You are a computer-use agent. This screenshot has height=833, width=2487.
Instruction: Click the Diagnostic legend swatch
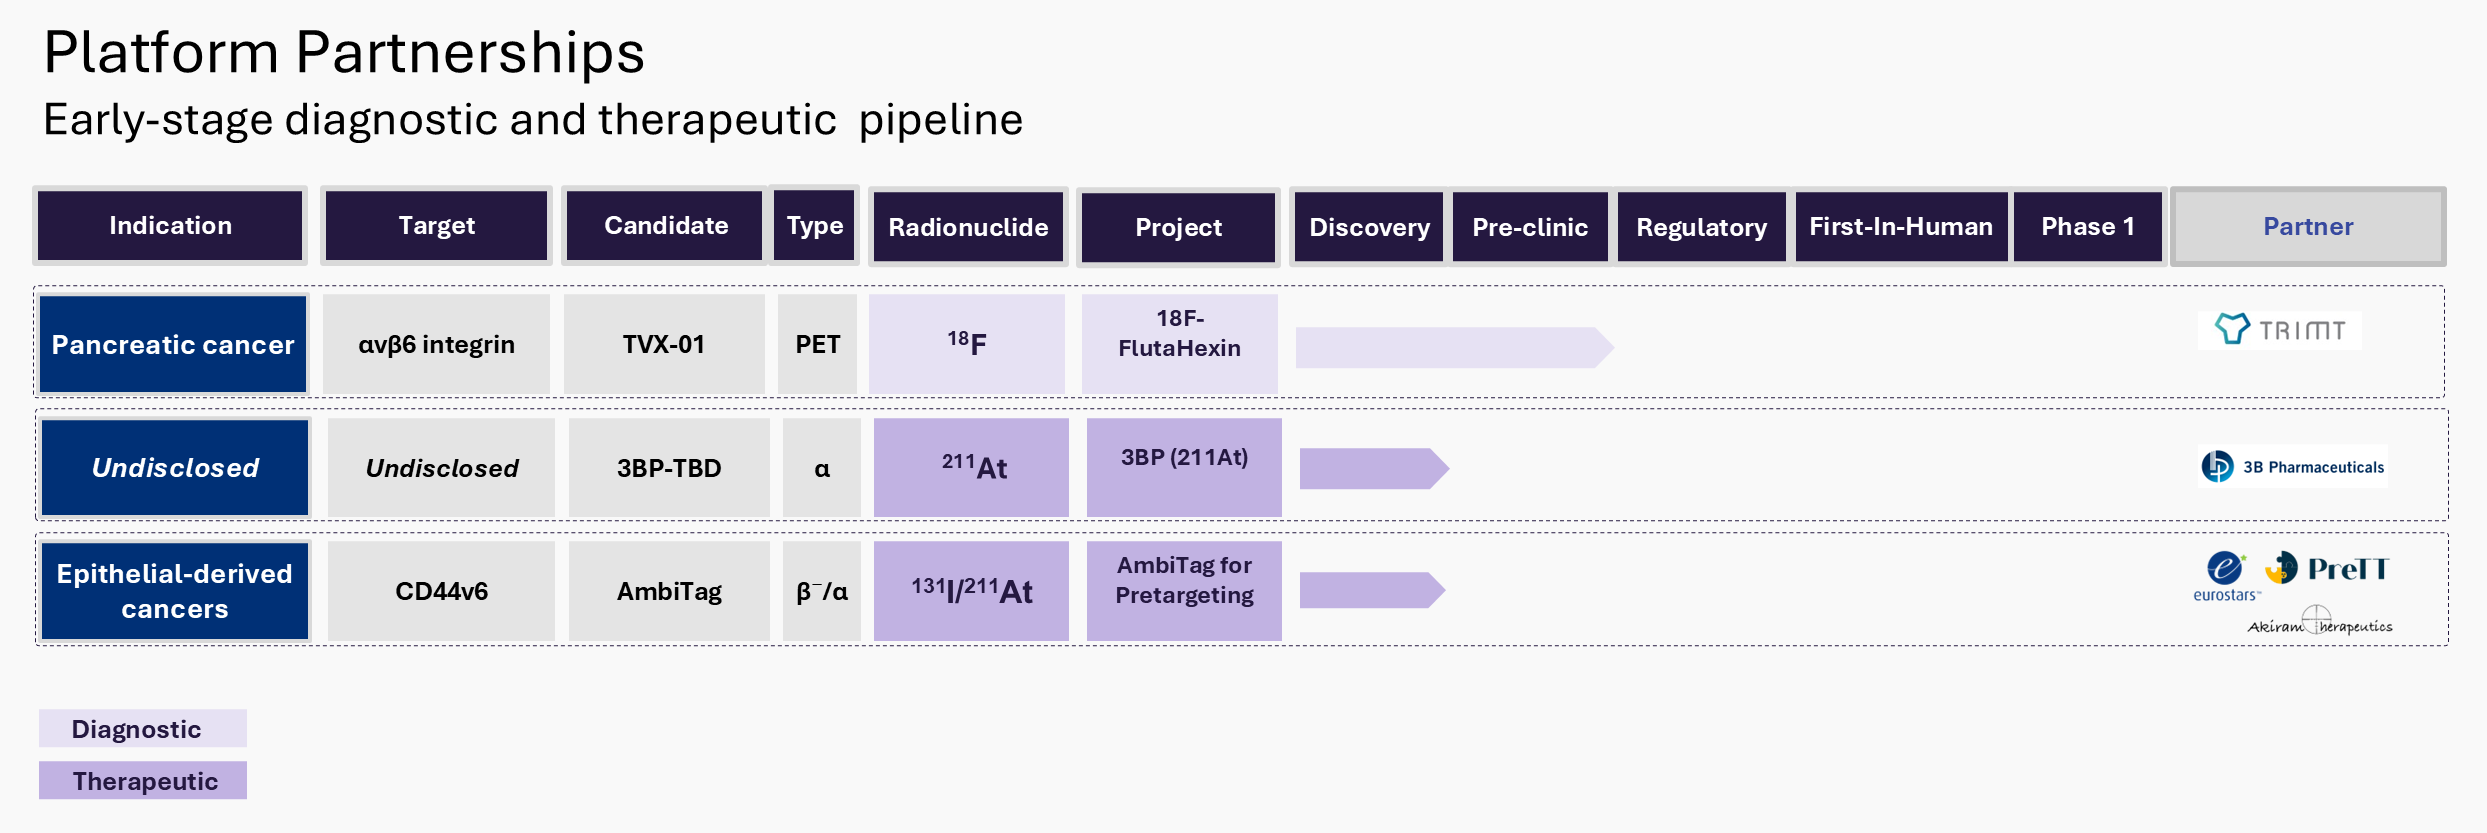pyautogui.click(x=142, y=729)
